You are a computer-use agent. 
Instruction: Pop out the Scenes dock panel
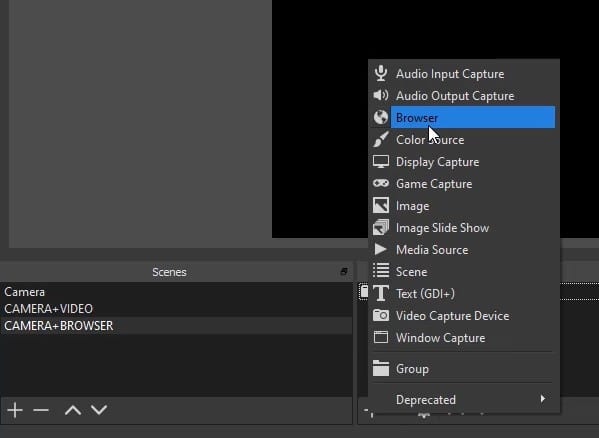pos(344,272)
